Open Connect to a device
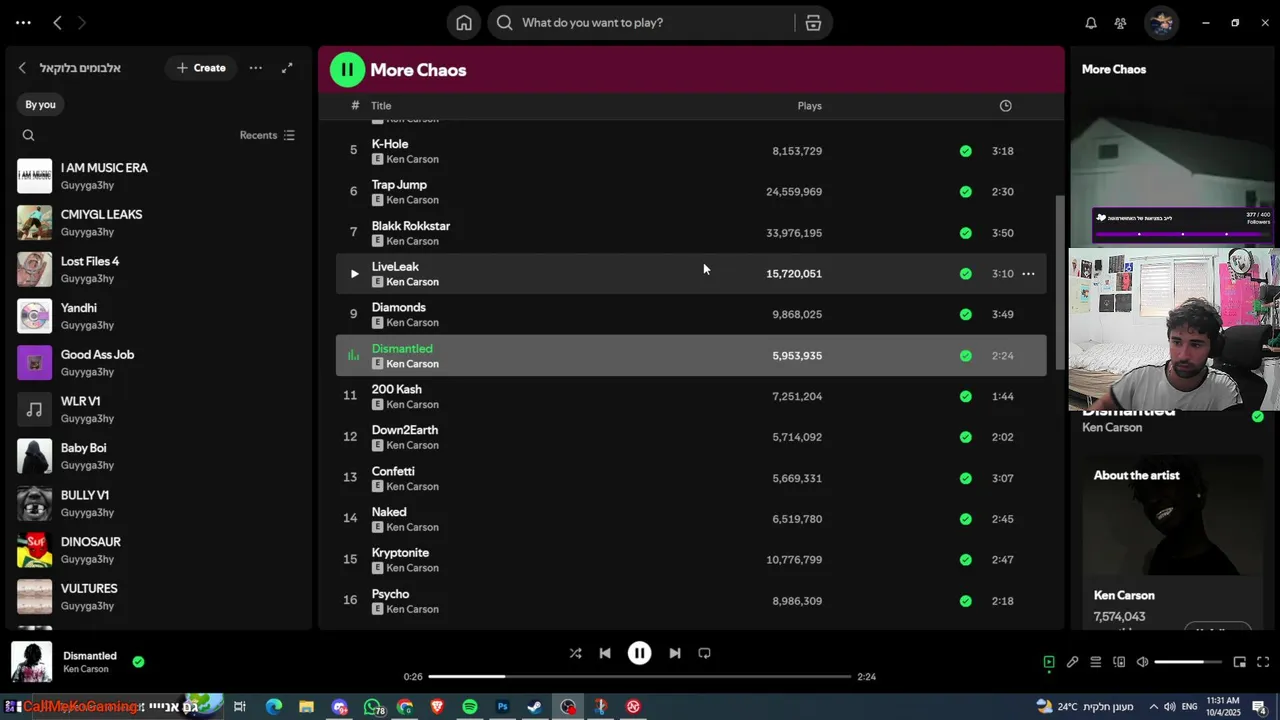 tap(1119, 662)
